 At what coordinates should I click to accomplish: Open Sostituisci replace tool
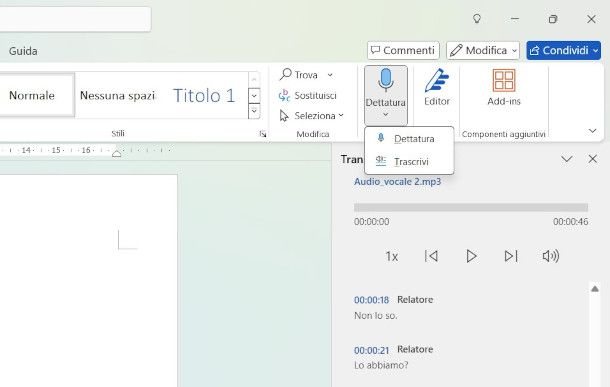pyautogui.click(x=308, y=95)
